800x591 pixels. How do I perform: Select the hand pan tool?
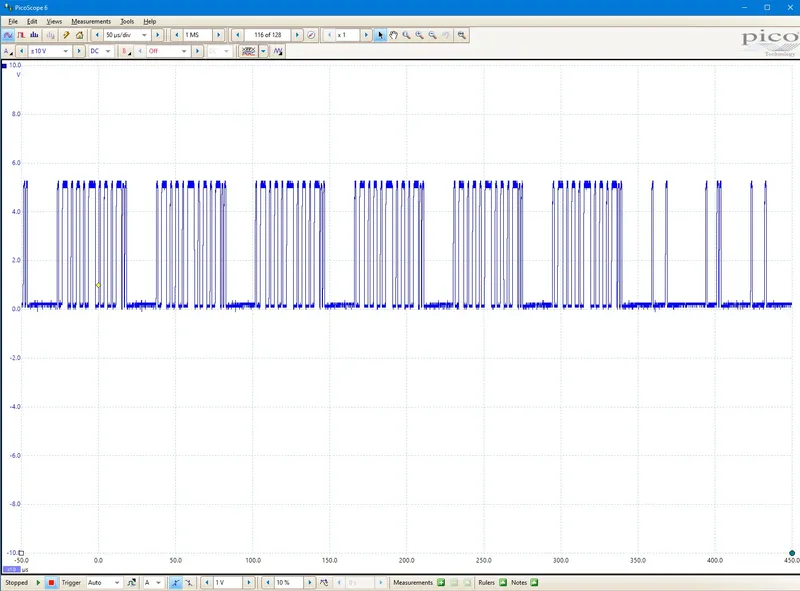click(x=393, y=35)
